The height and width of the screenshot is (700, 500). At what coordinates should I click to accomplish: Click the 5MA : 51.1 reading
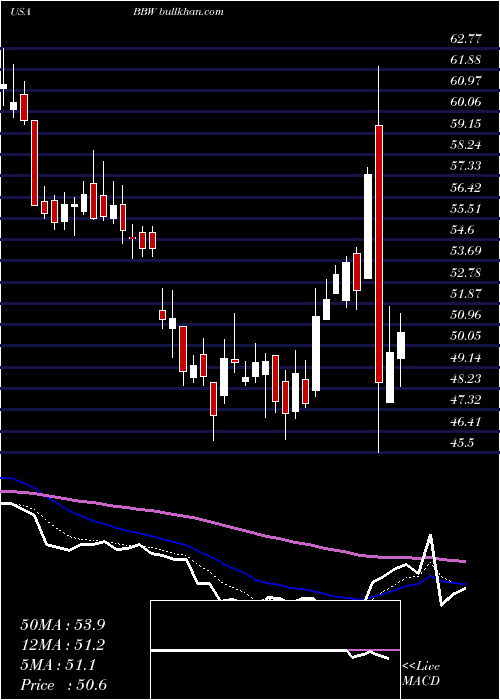point(58,666)
